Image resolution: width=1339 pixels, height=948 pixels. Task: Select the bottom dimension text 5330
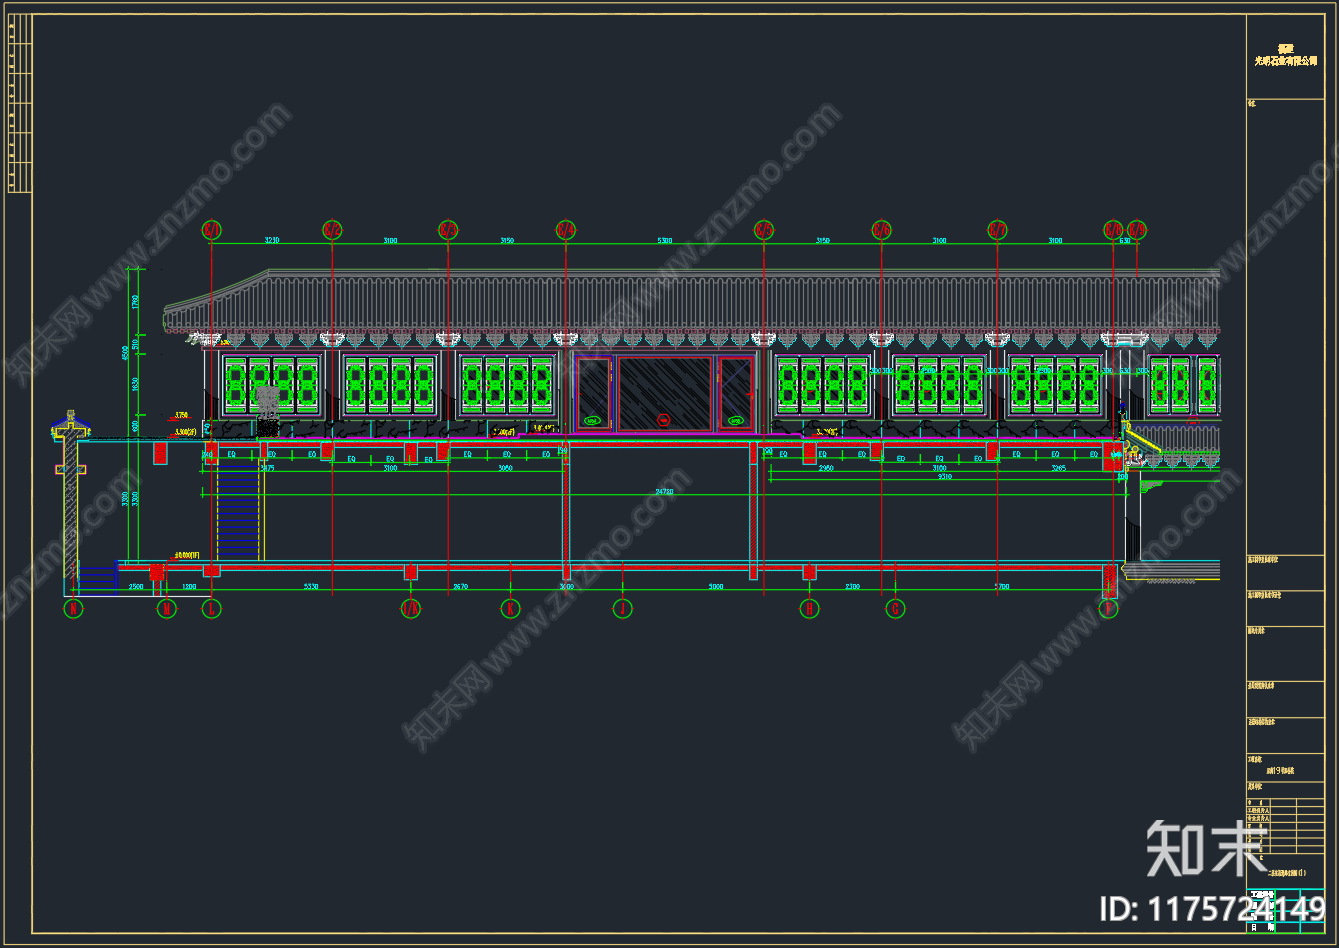[310, 587]
